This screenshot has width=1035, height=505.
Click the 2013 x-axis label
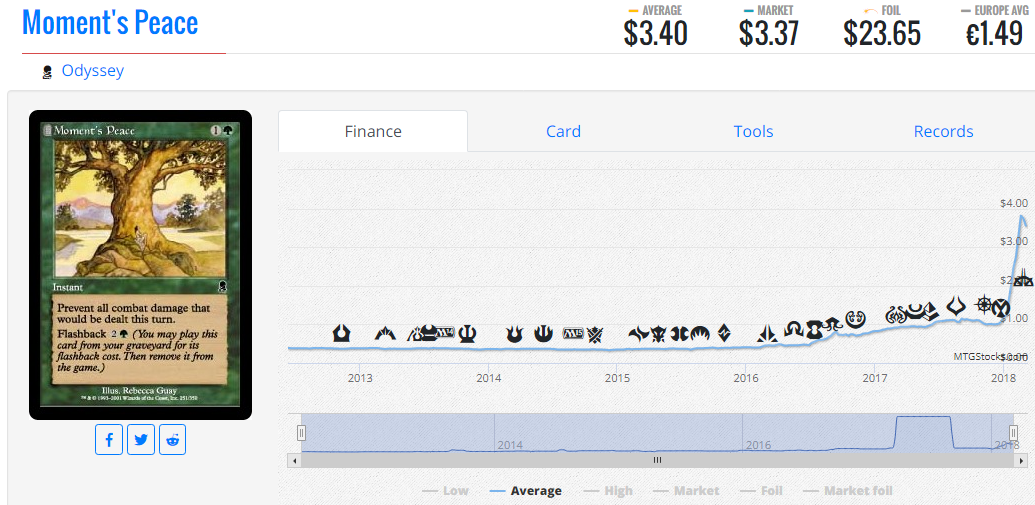click(x=360, y=378)
